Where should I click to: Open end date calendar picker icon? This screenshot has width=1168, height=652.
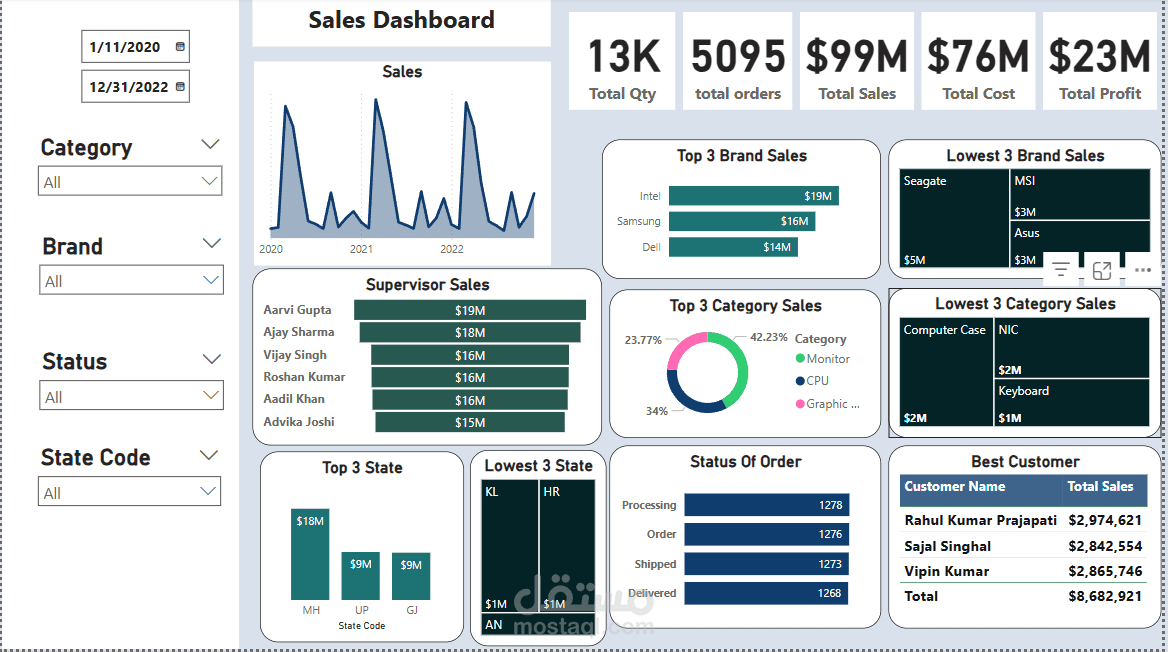point(180,86)
